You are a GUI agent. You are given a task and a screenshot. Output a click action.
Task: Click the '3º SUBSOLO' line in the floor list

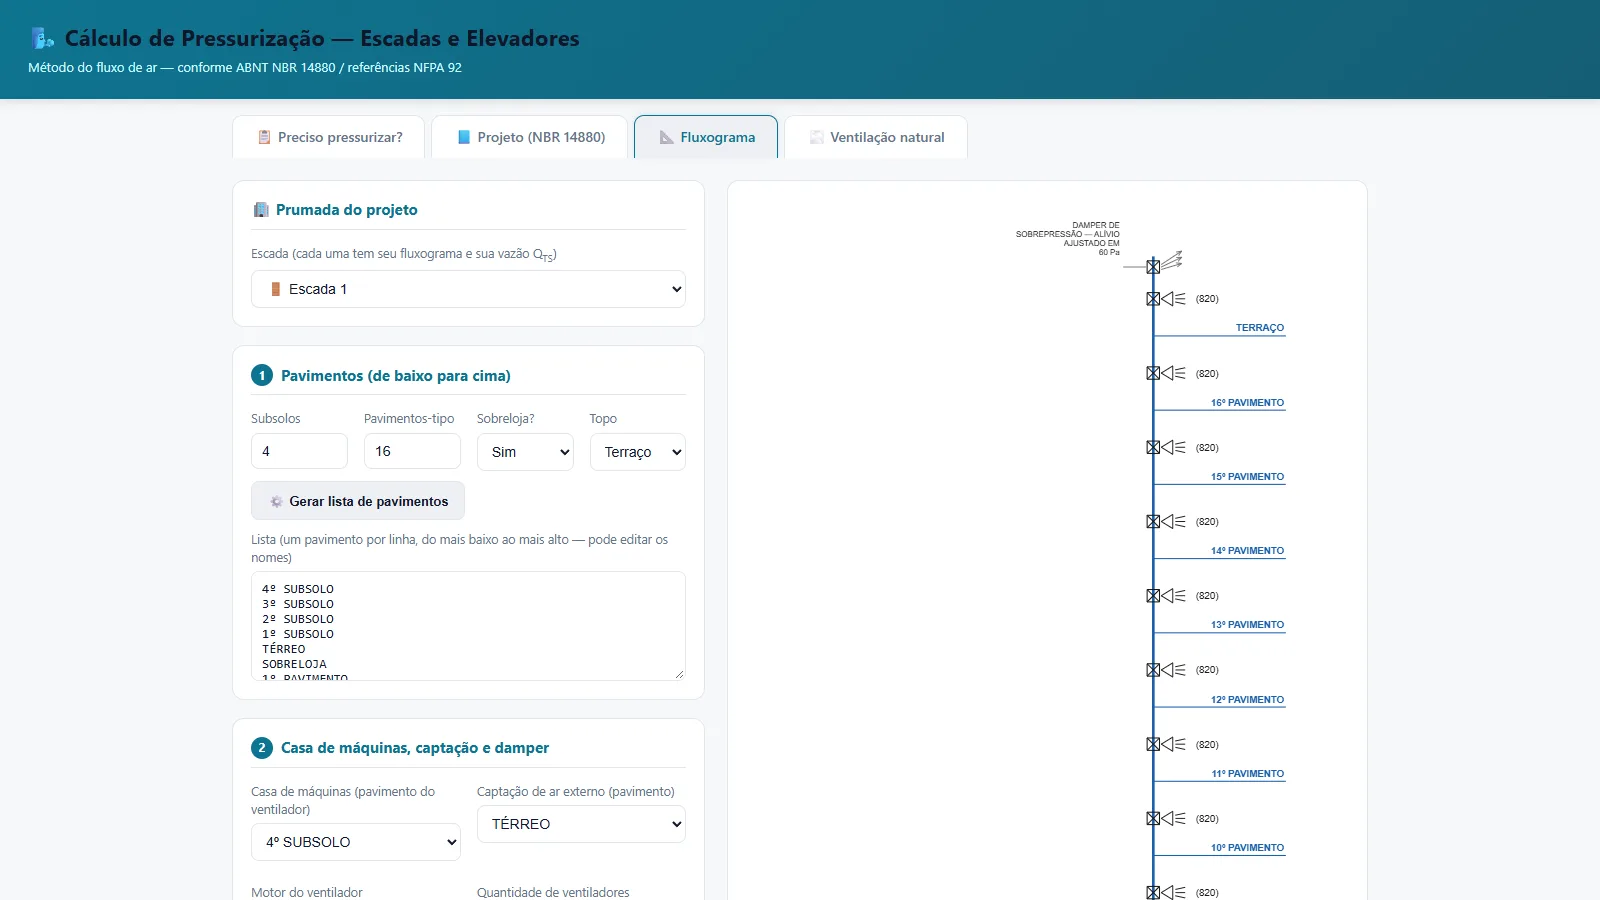[298, 604]
